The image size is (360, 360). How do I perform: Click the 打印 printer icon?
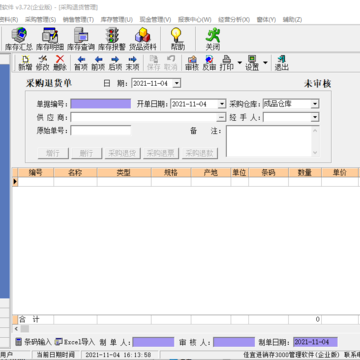(x=226, y=63)
